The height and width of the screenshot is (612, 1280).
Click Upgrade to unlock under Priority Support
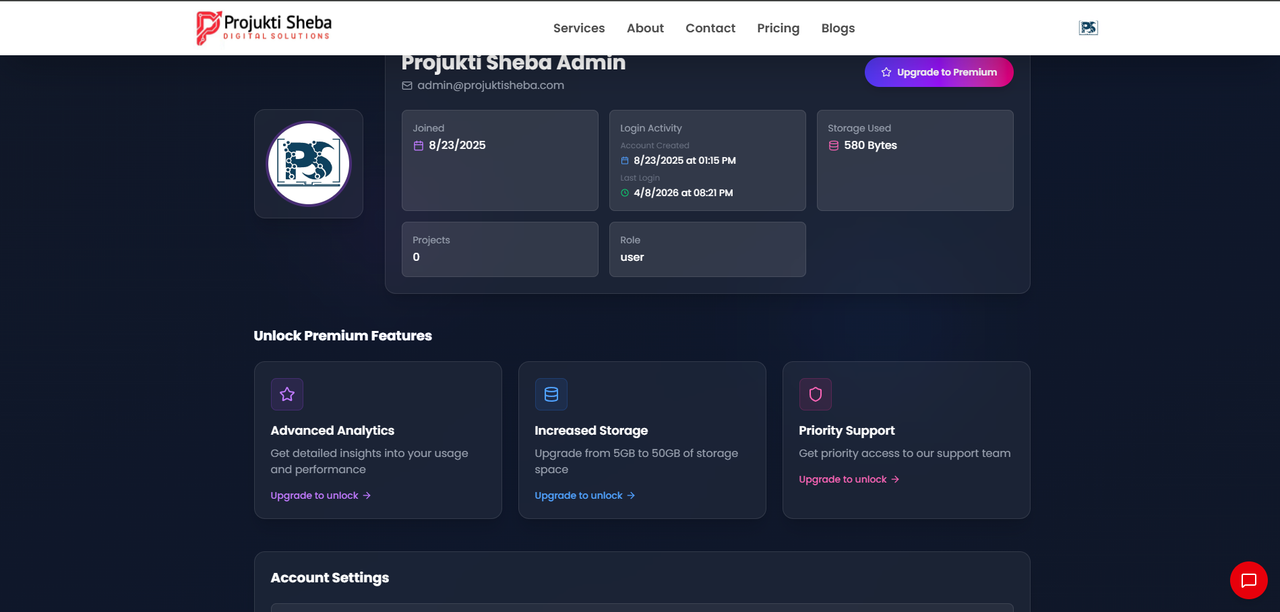click(848, 480)
